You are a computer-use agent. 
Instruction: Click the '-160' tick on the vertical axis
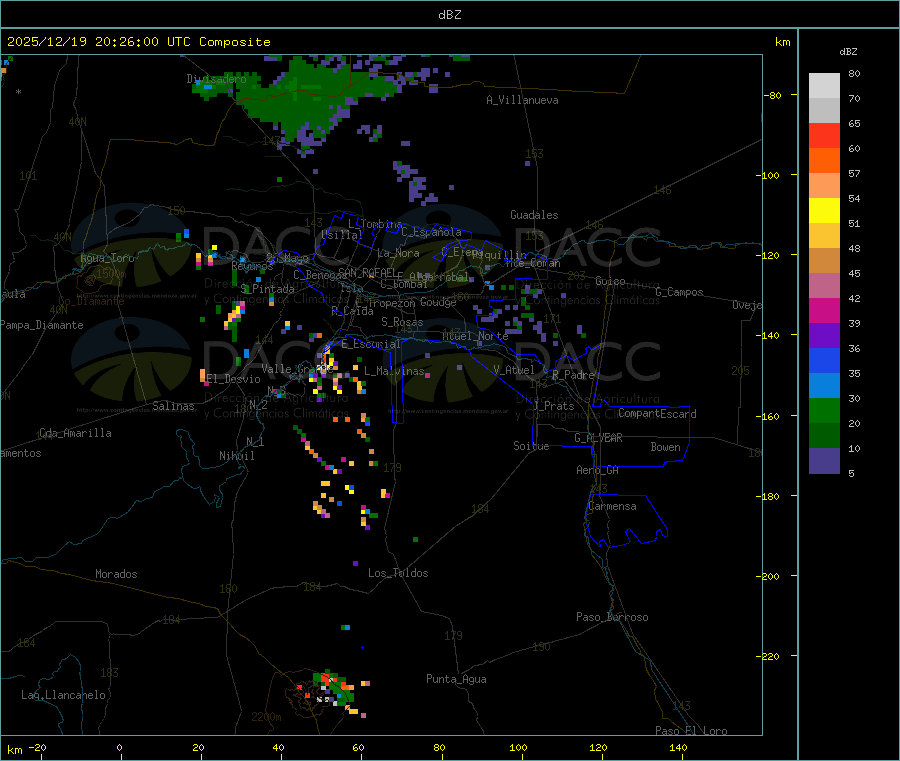click(x=769, y=416)
